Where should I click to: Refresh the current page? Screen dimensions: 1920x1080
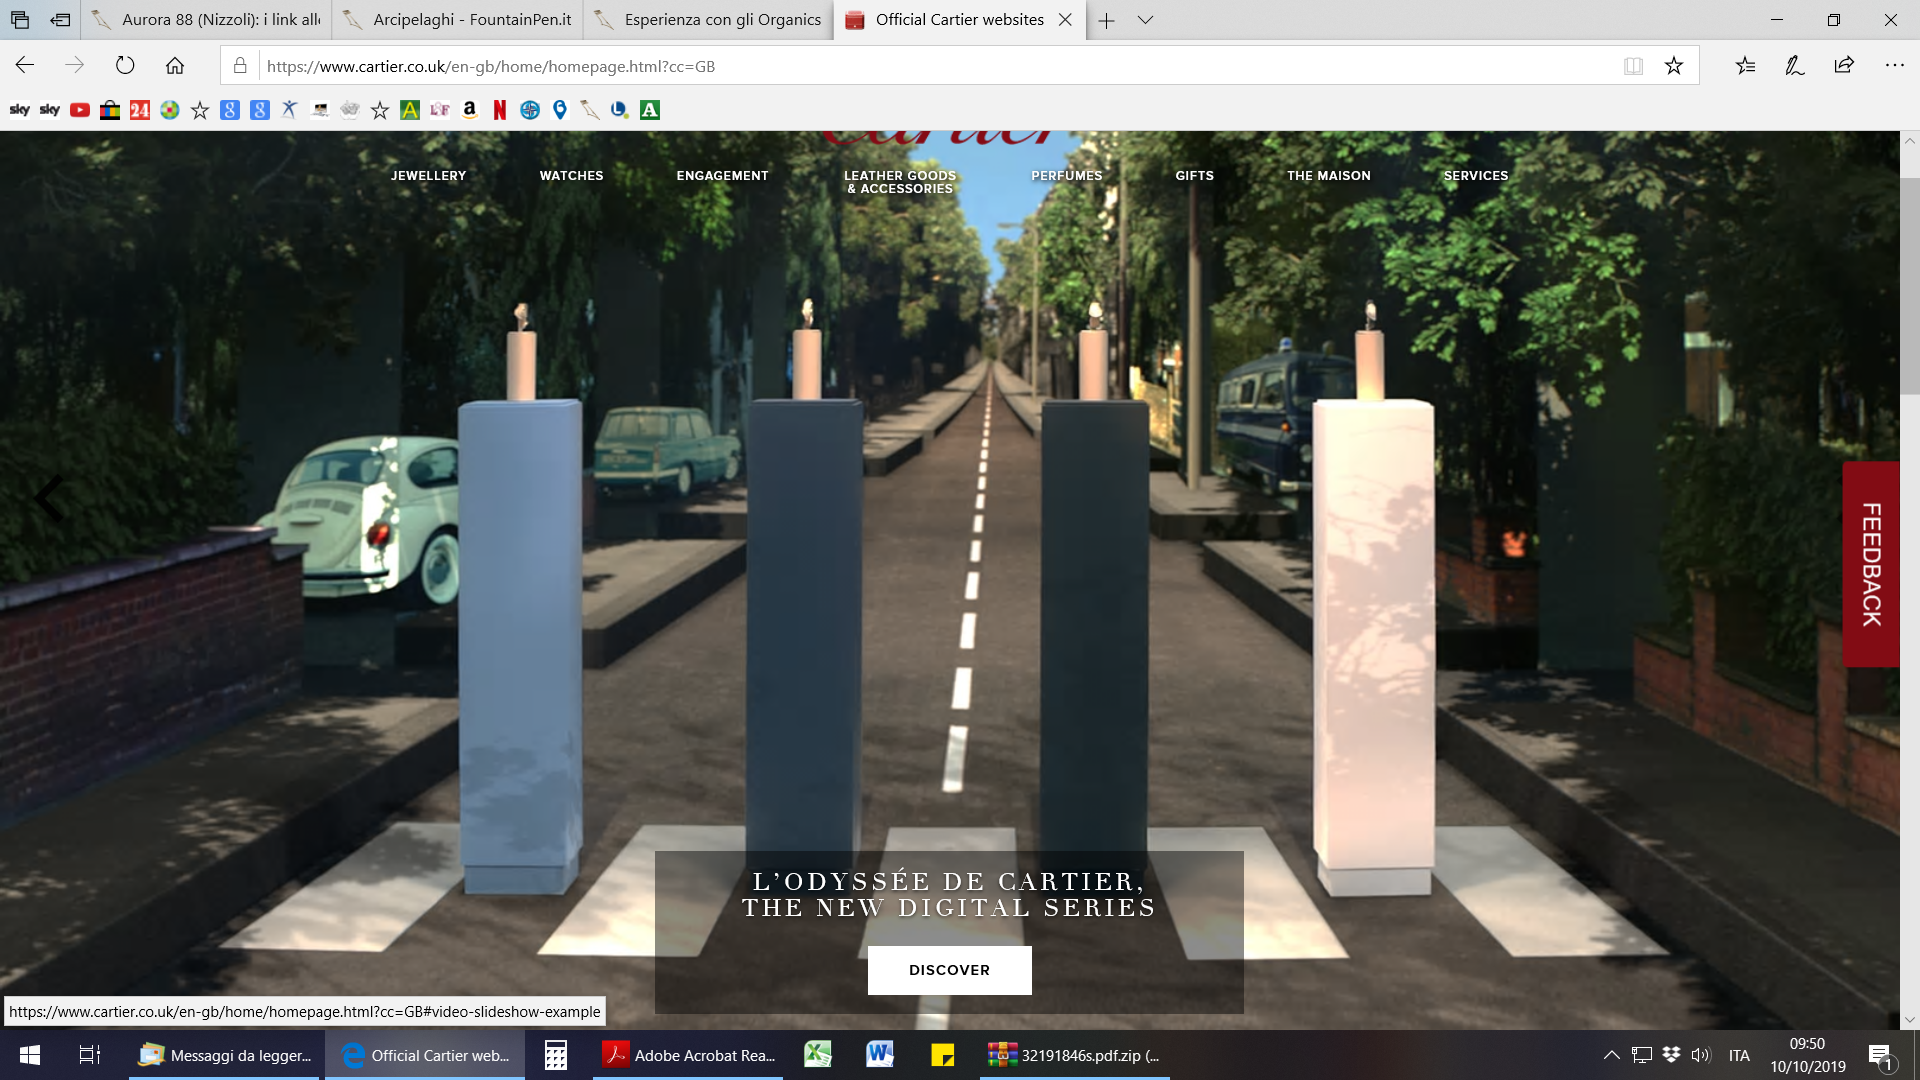point(125,66)
